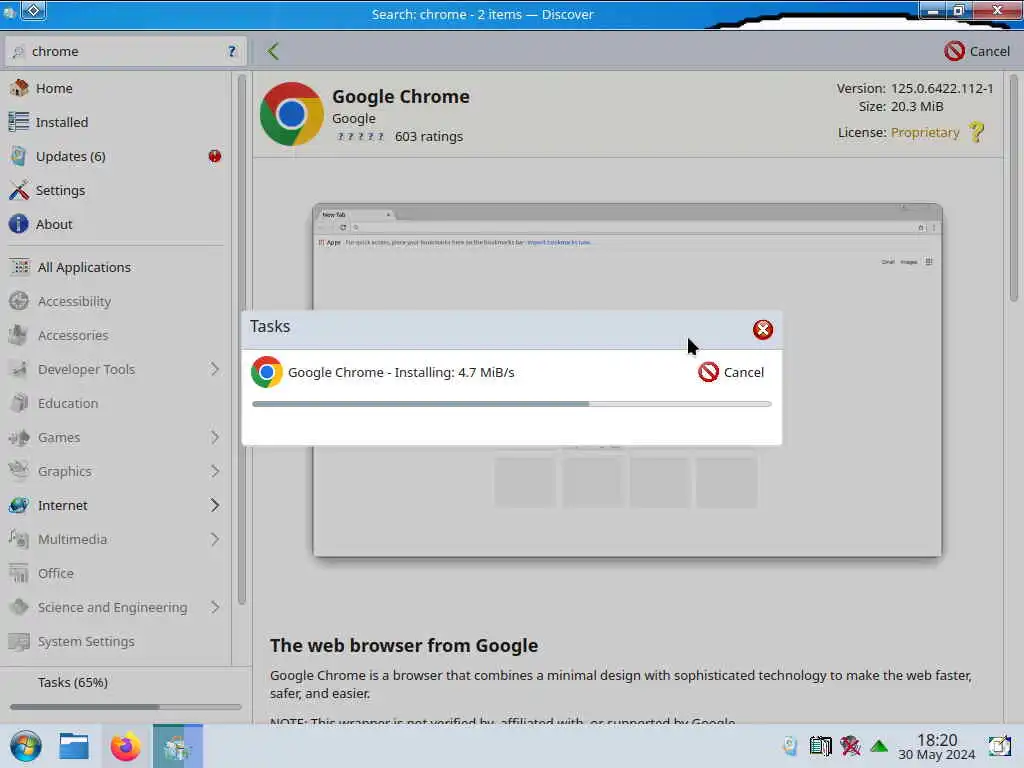The height and width of the screenshot is (768, 1024).
Task: Click the sidebar tasks progress bar
Action: (125, 707)
